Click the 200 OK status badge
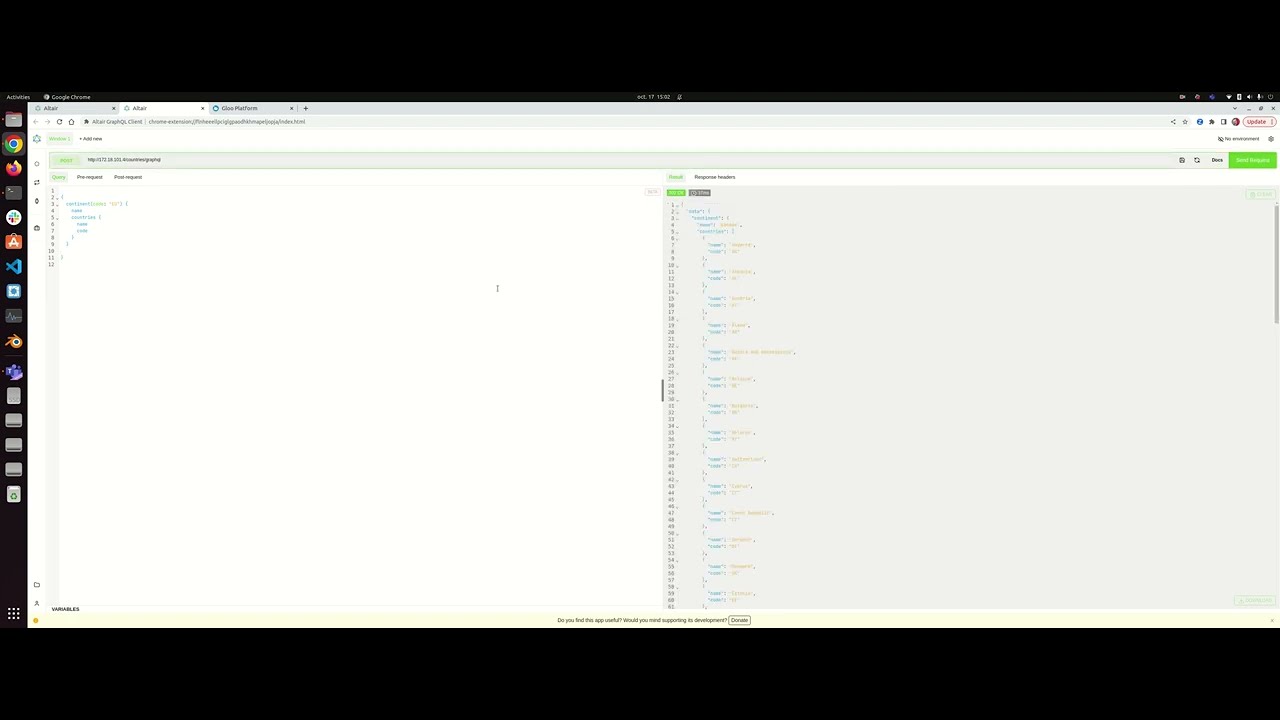 click(x=676, y=193)
